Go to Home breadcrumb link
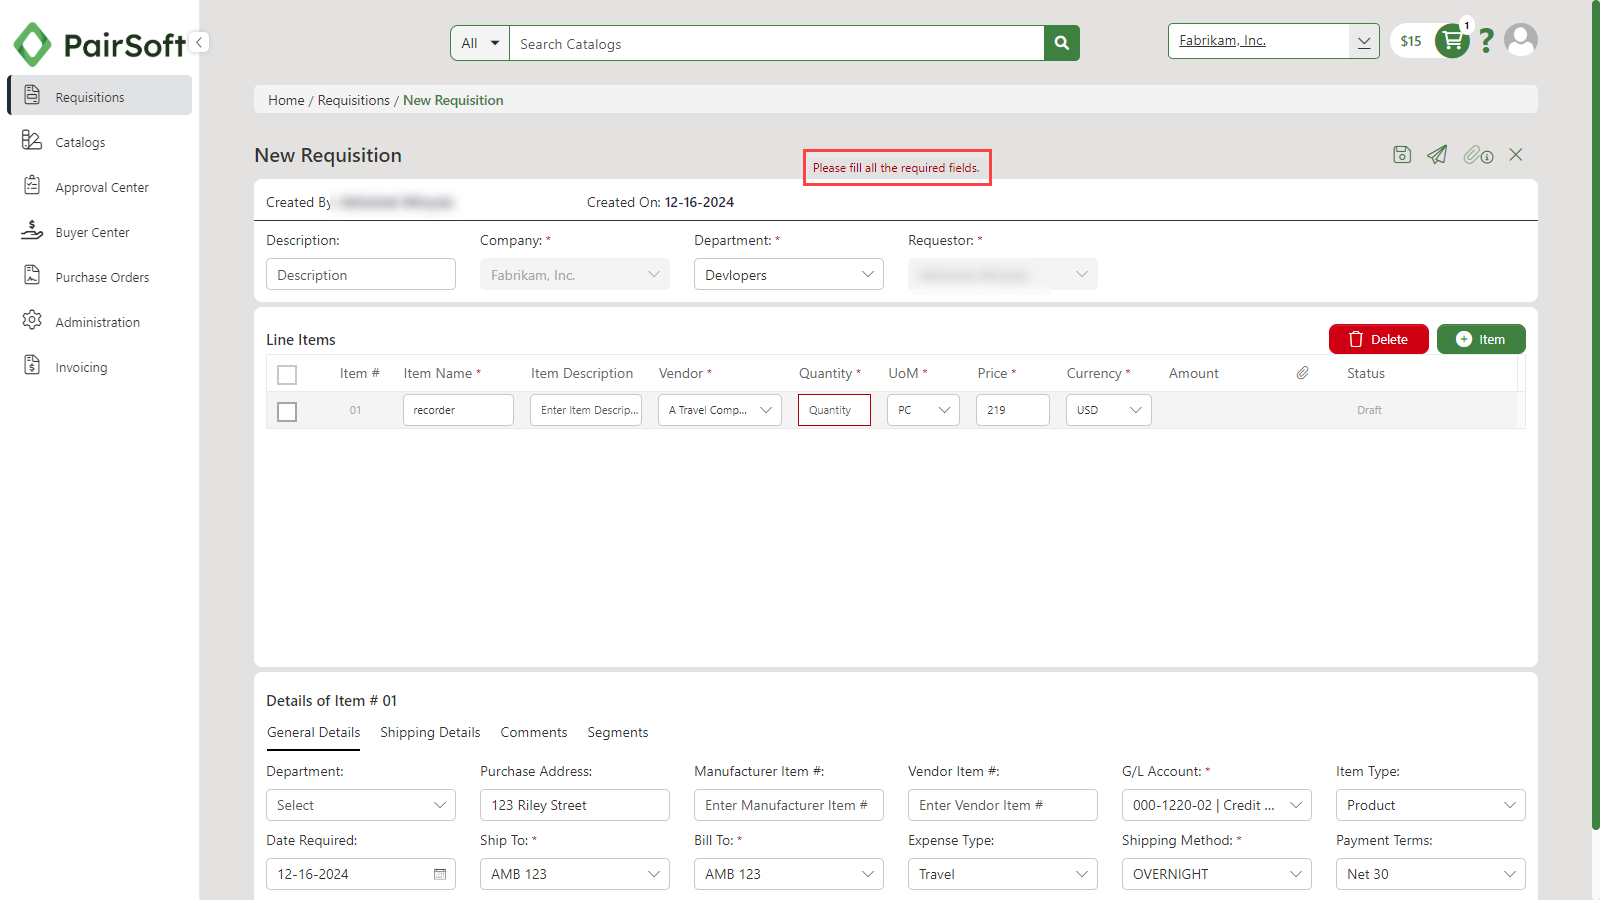Screen dimensions: 1600x900 (286, 100)
